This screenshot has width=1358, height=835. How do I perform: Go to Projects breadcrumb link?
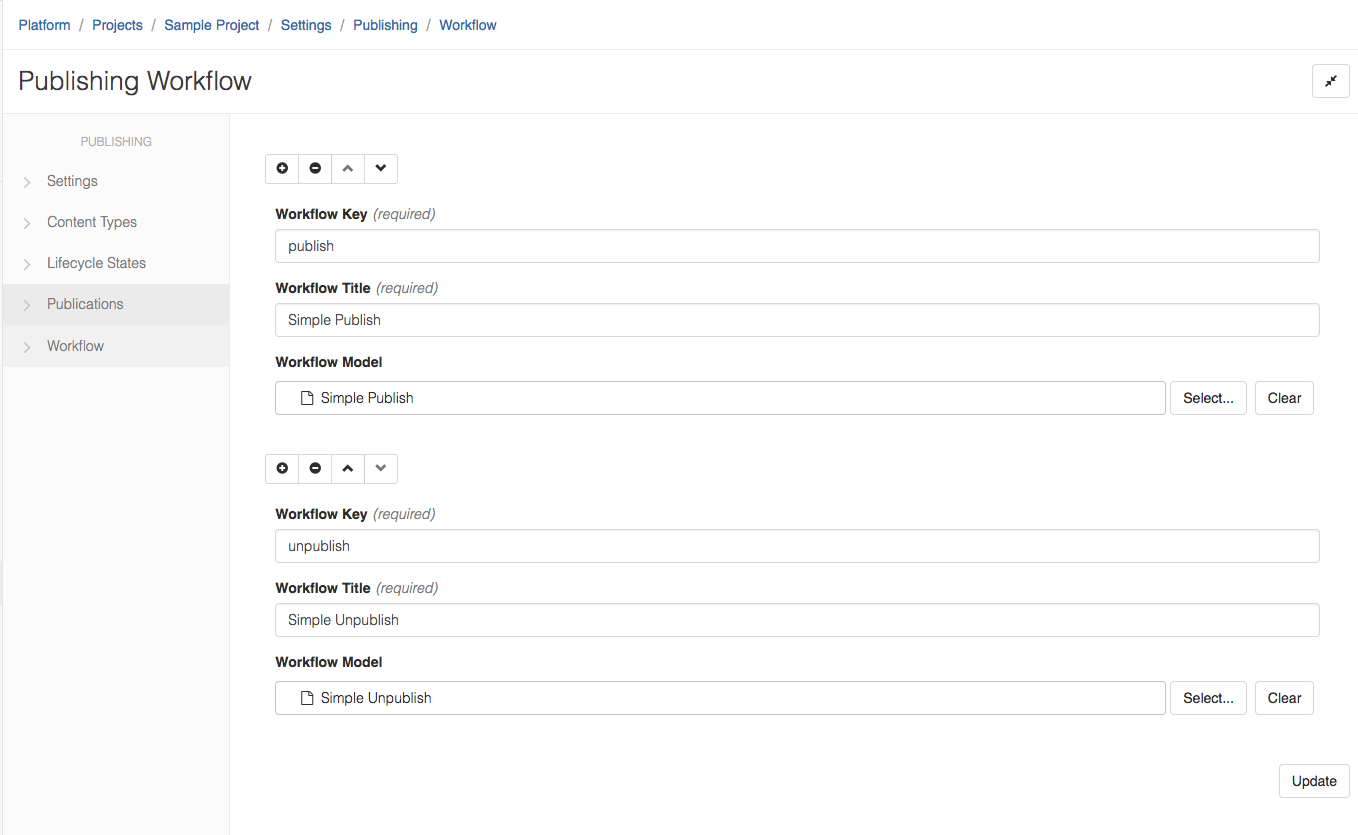[117, 25]
